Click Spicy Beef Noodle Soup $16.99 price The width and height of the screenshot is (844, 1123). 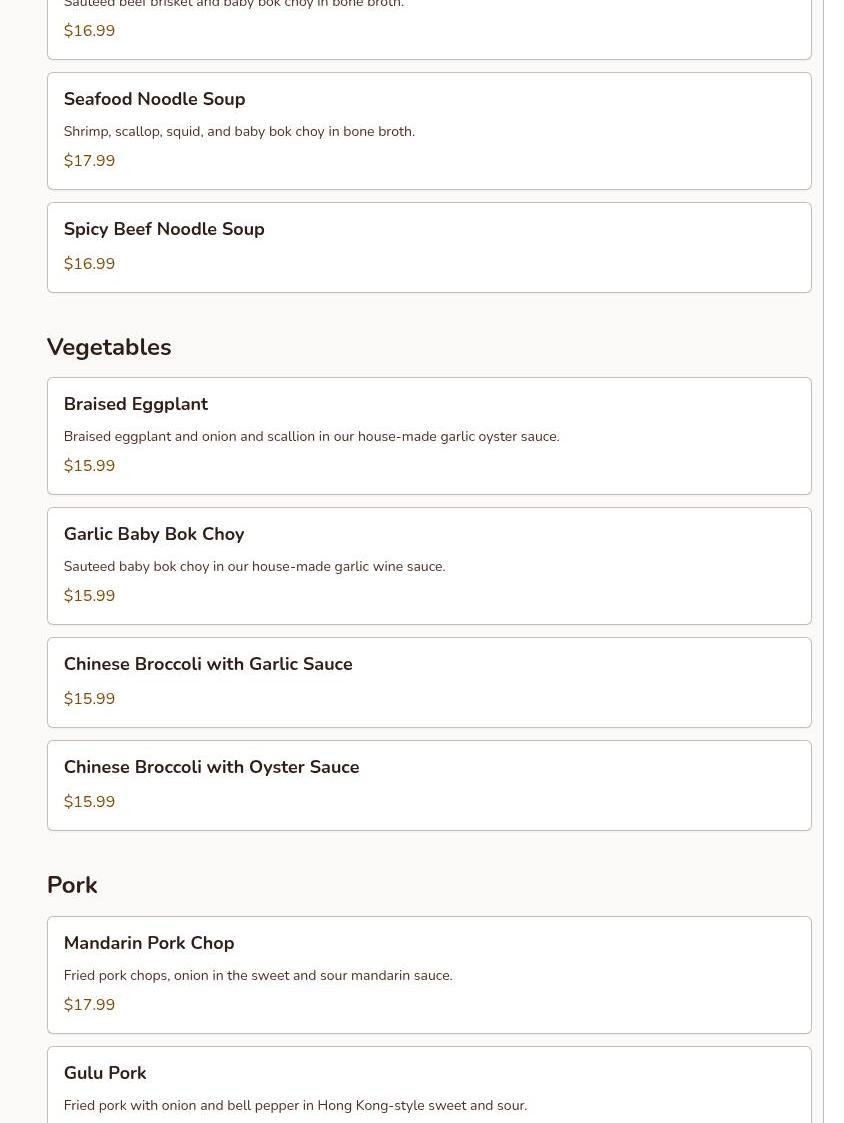point(89,264)
